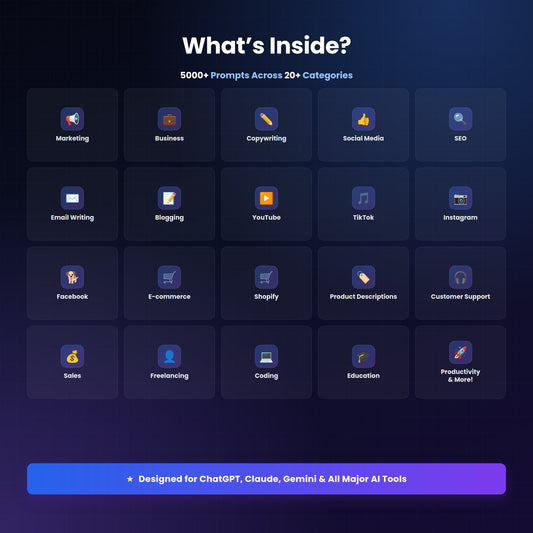Click the Facebook dog icon

click(x=72, y=277)
